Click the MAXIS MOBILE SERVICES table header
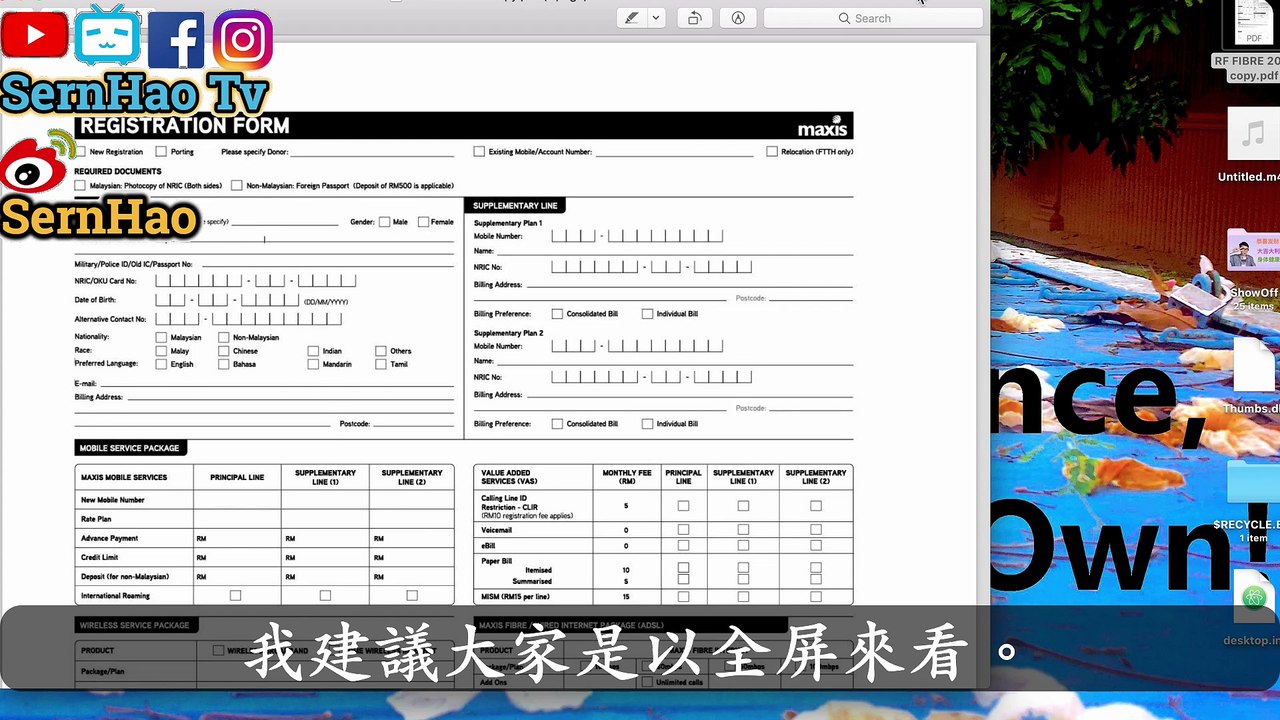 click(x=124, y=478)
